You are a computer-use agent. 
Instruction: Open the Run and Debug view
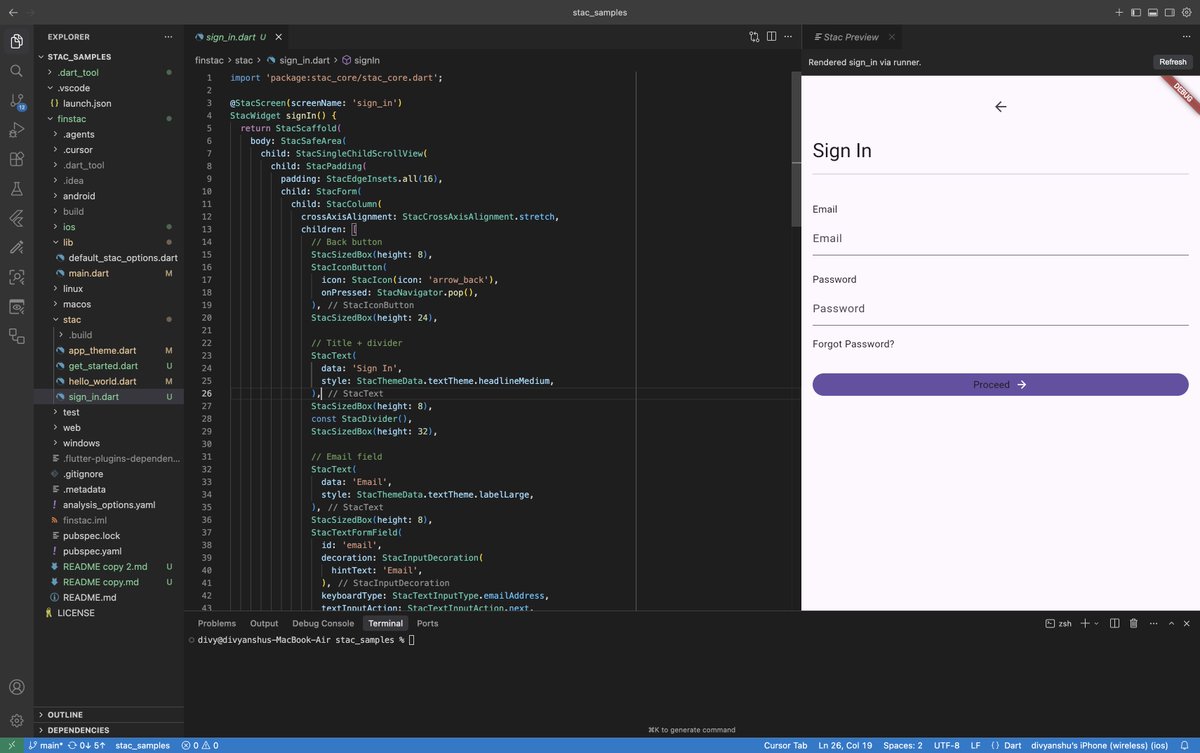[16, 128]
